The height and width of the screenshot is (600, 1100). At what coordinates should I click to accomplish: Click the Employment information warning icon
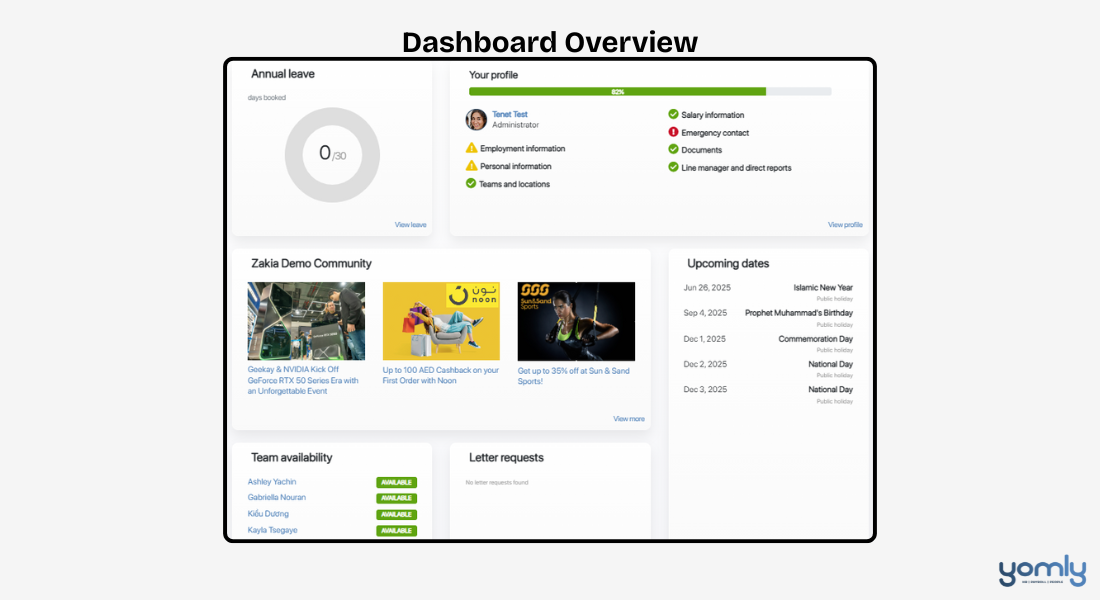(471, 148)
